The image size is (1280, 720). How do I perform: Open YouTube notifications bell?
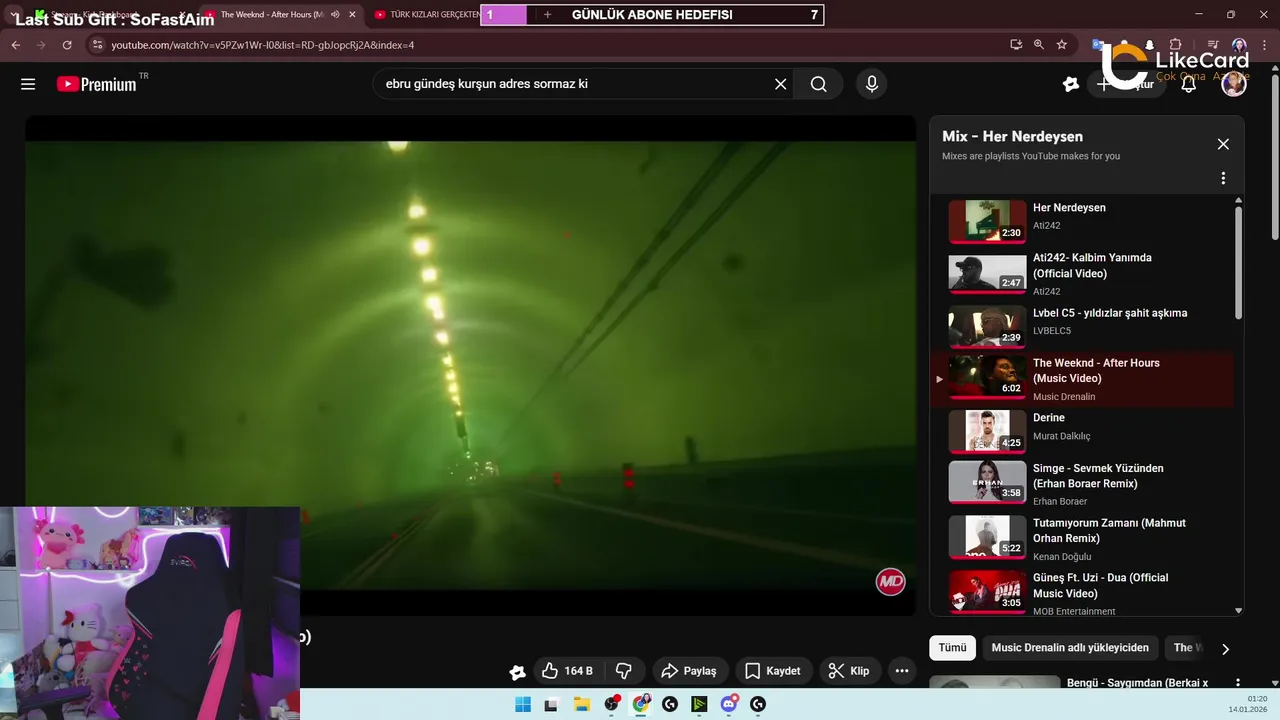(x=1188, y=84)
